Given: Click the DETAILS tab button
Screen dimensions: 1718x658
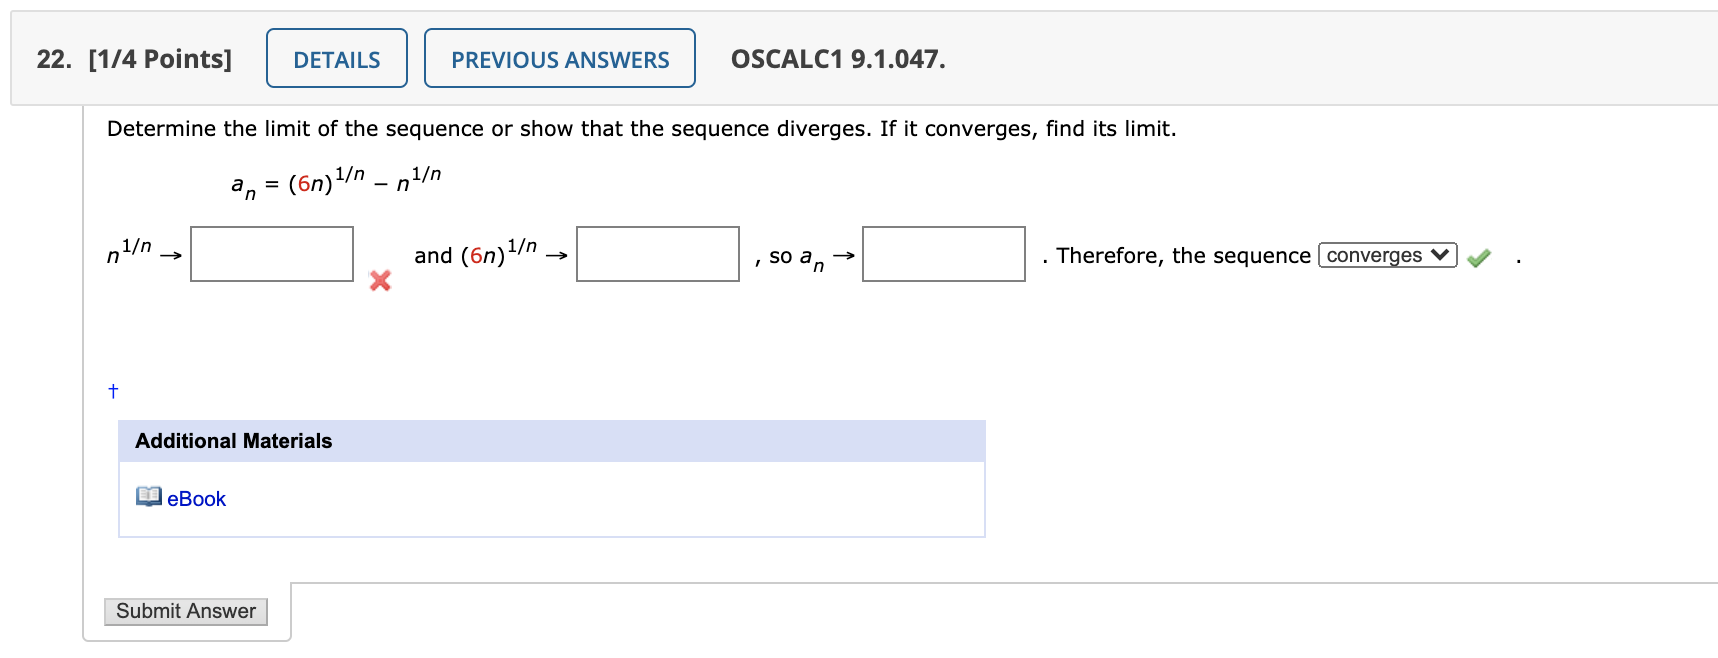Looking at the screenshot, I should [336, 59].
